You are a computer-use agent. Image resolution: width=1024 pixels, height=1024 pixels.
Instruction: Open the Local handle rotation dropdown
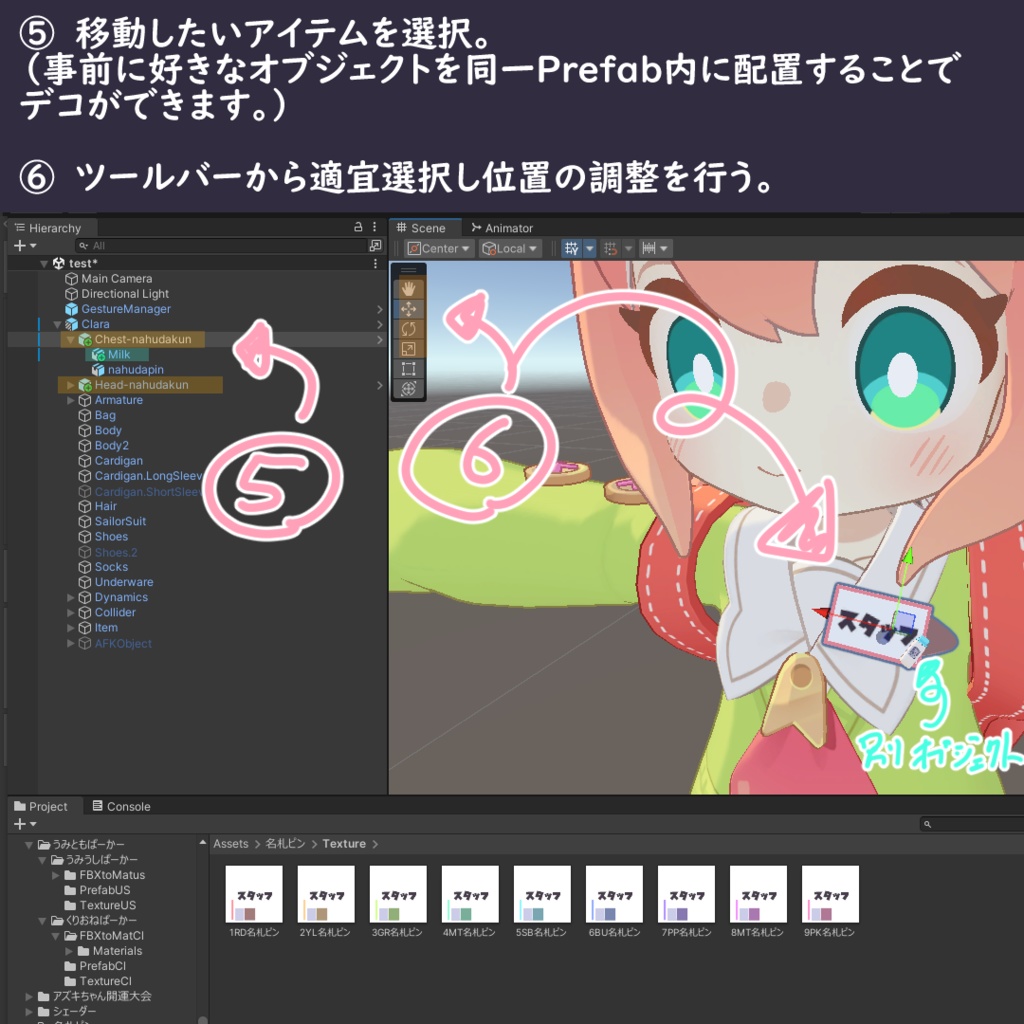coord(508,248)
